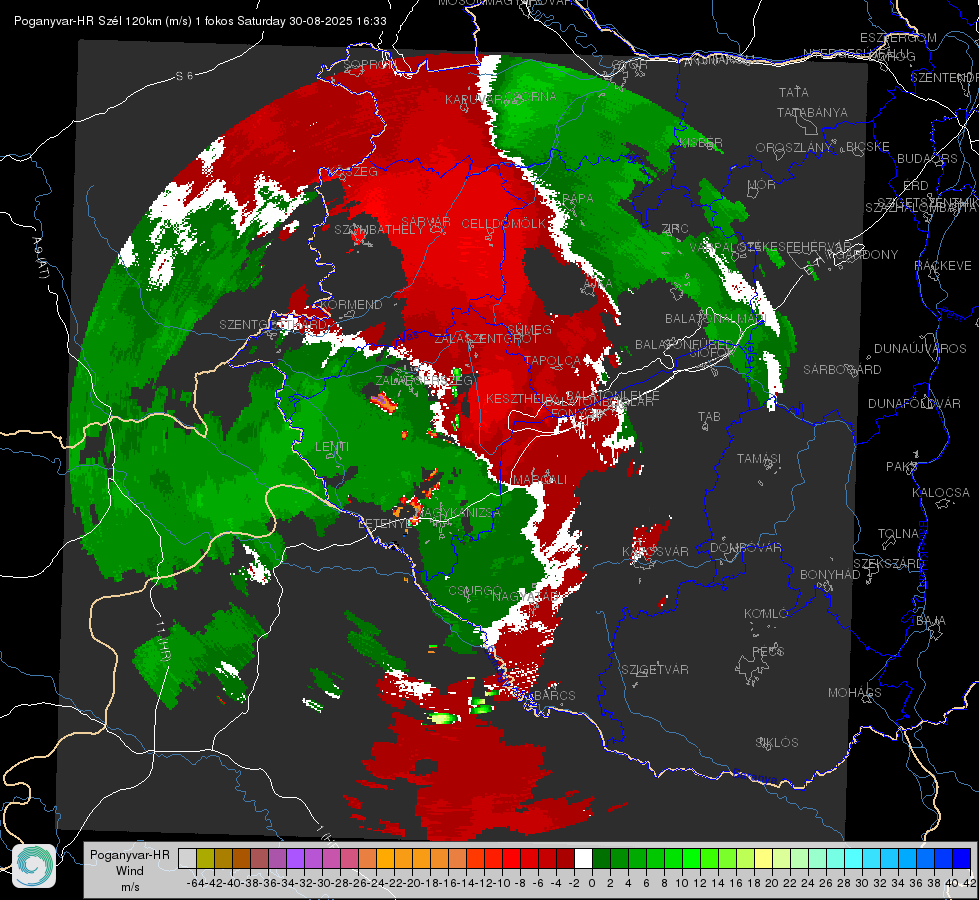Select the NAGYKANIZSA city label
The height and width of the screenshot is (900, 979).
click(x=459, y=513)
